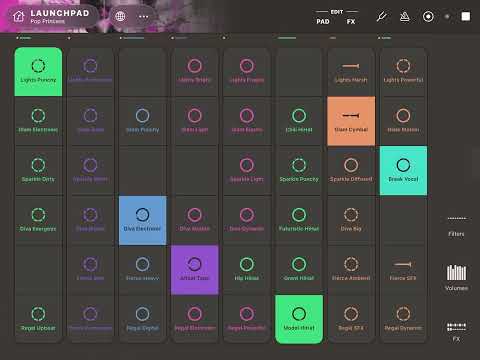Image resolution: width=480 pixels, height=360 pixels.
Task: Open the globe community icon
Action: [120, 16]
